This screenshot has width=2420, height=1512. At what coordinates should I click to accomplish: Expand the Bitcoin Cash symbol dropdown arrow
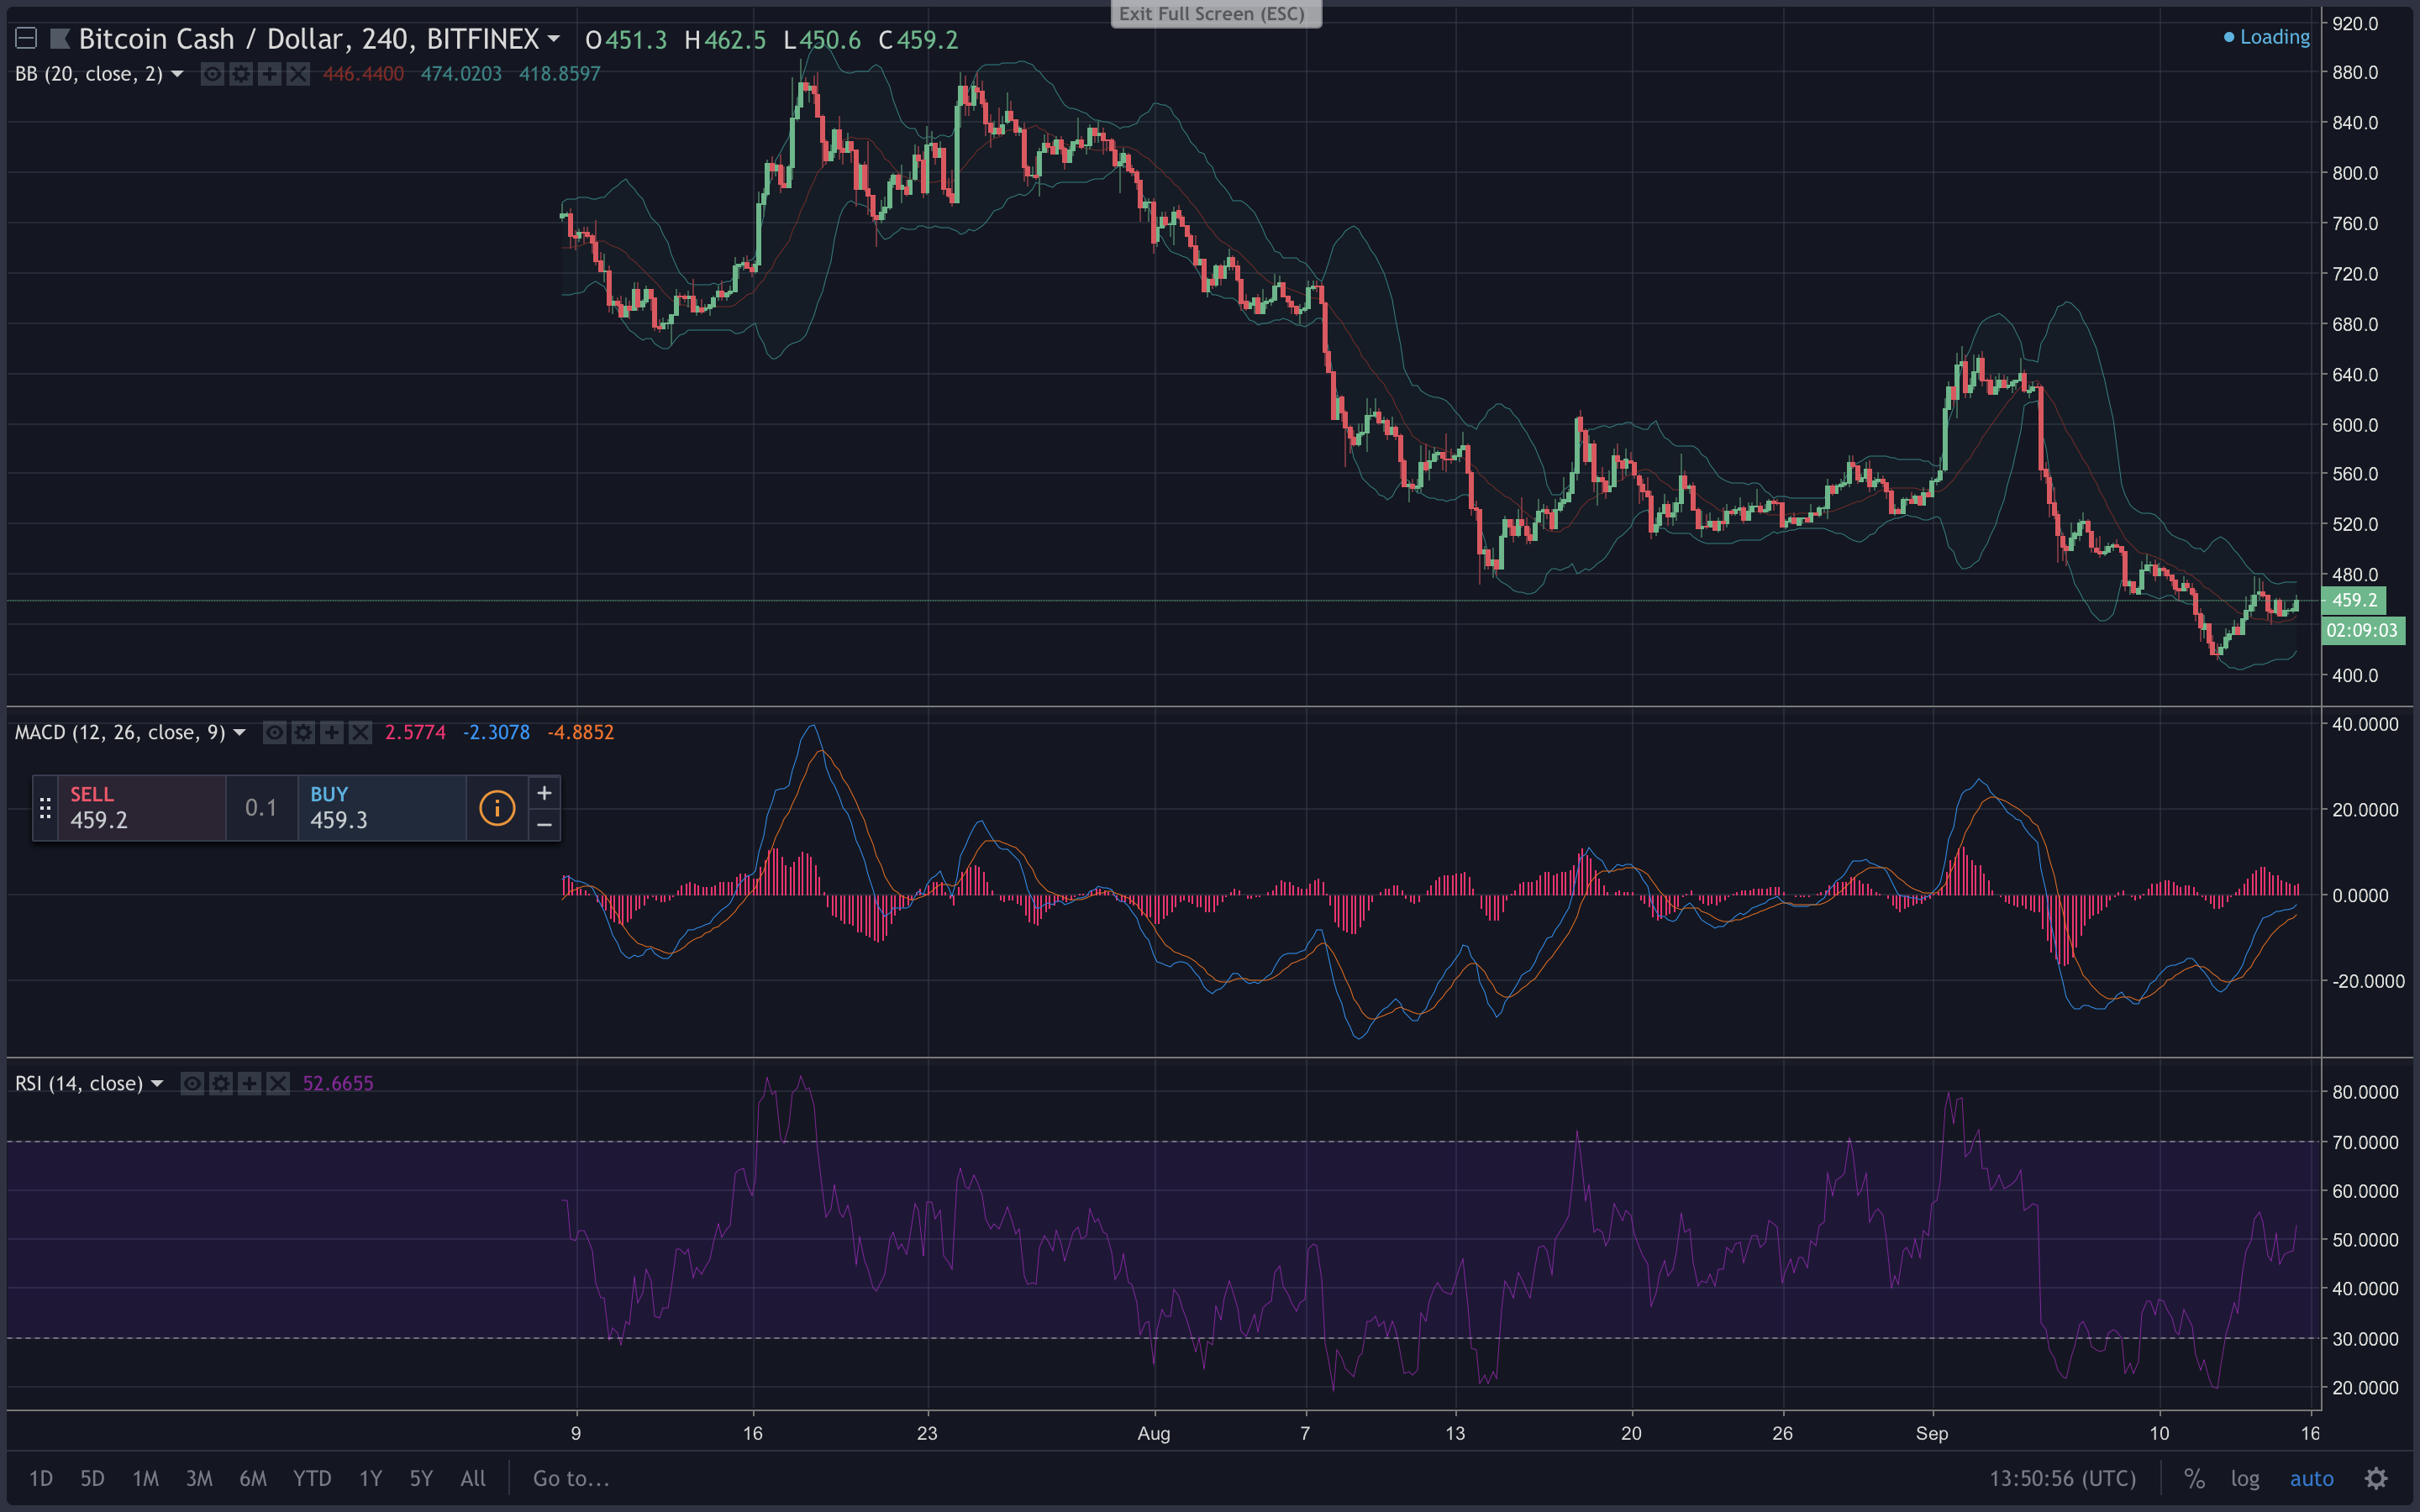coord(554,40)
